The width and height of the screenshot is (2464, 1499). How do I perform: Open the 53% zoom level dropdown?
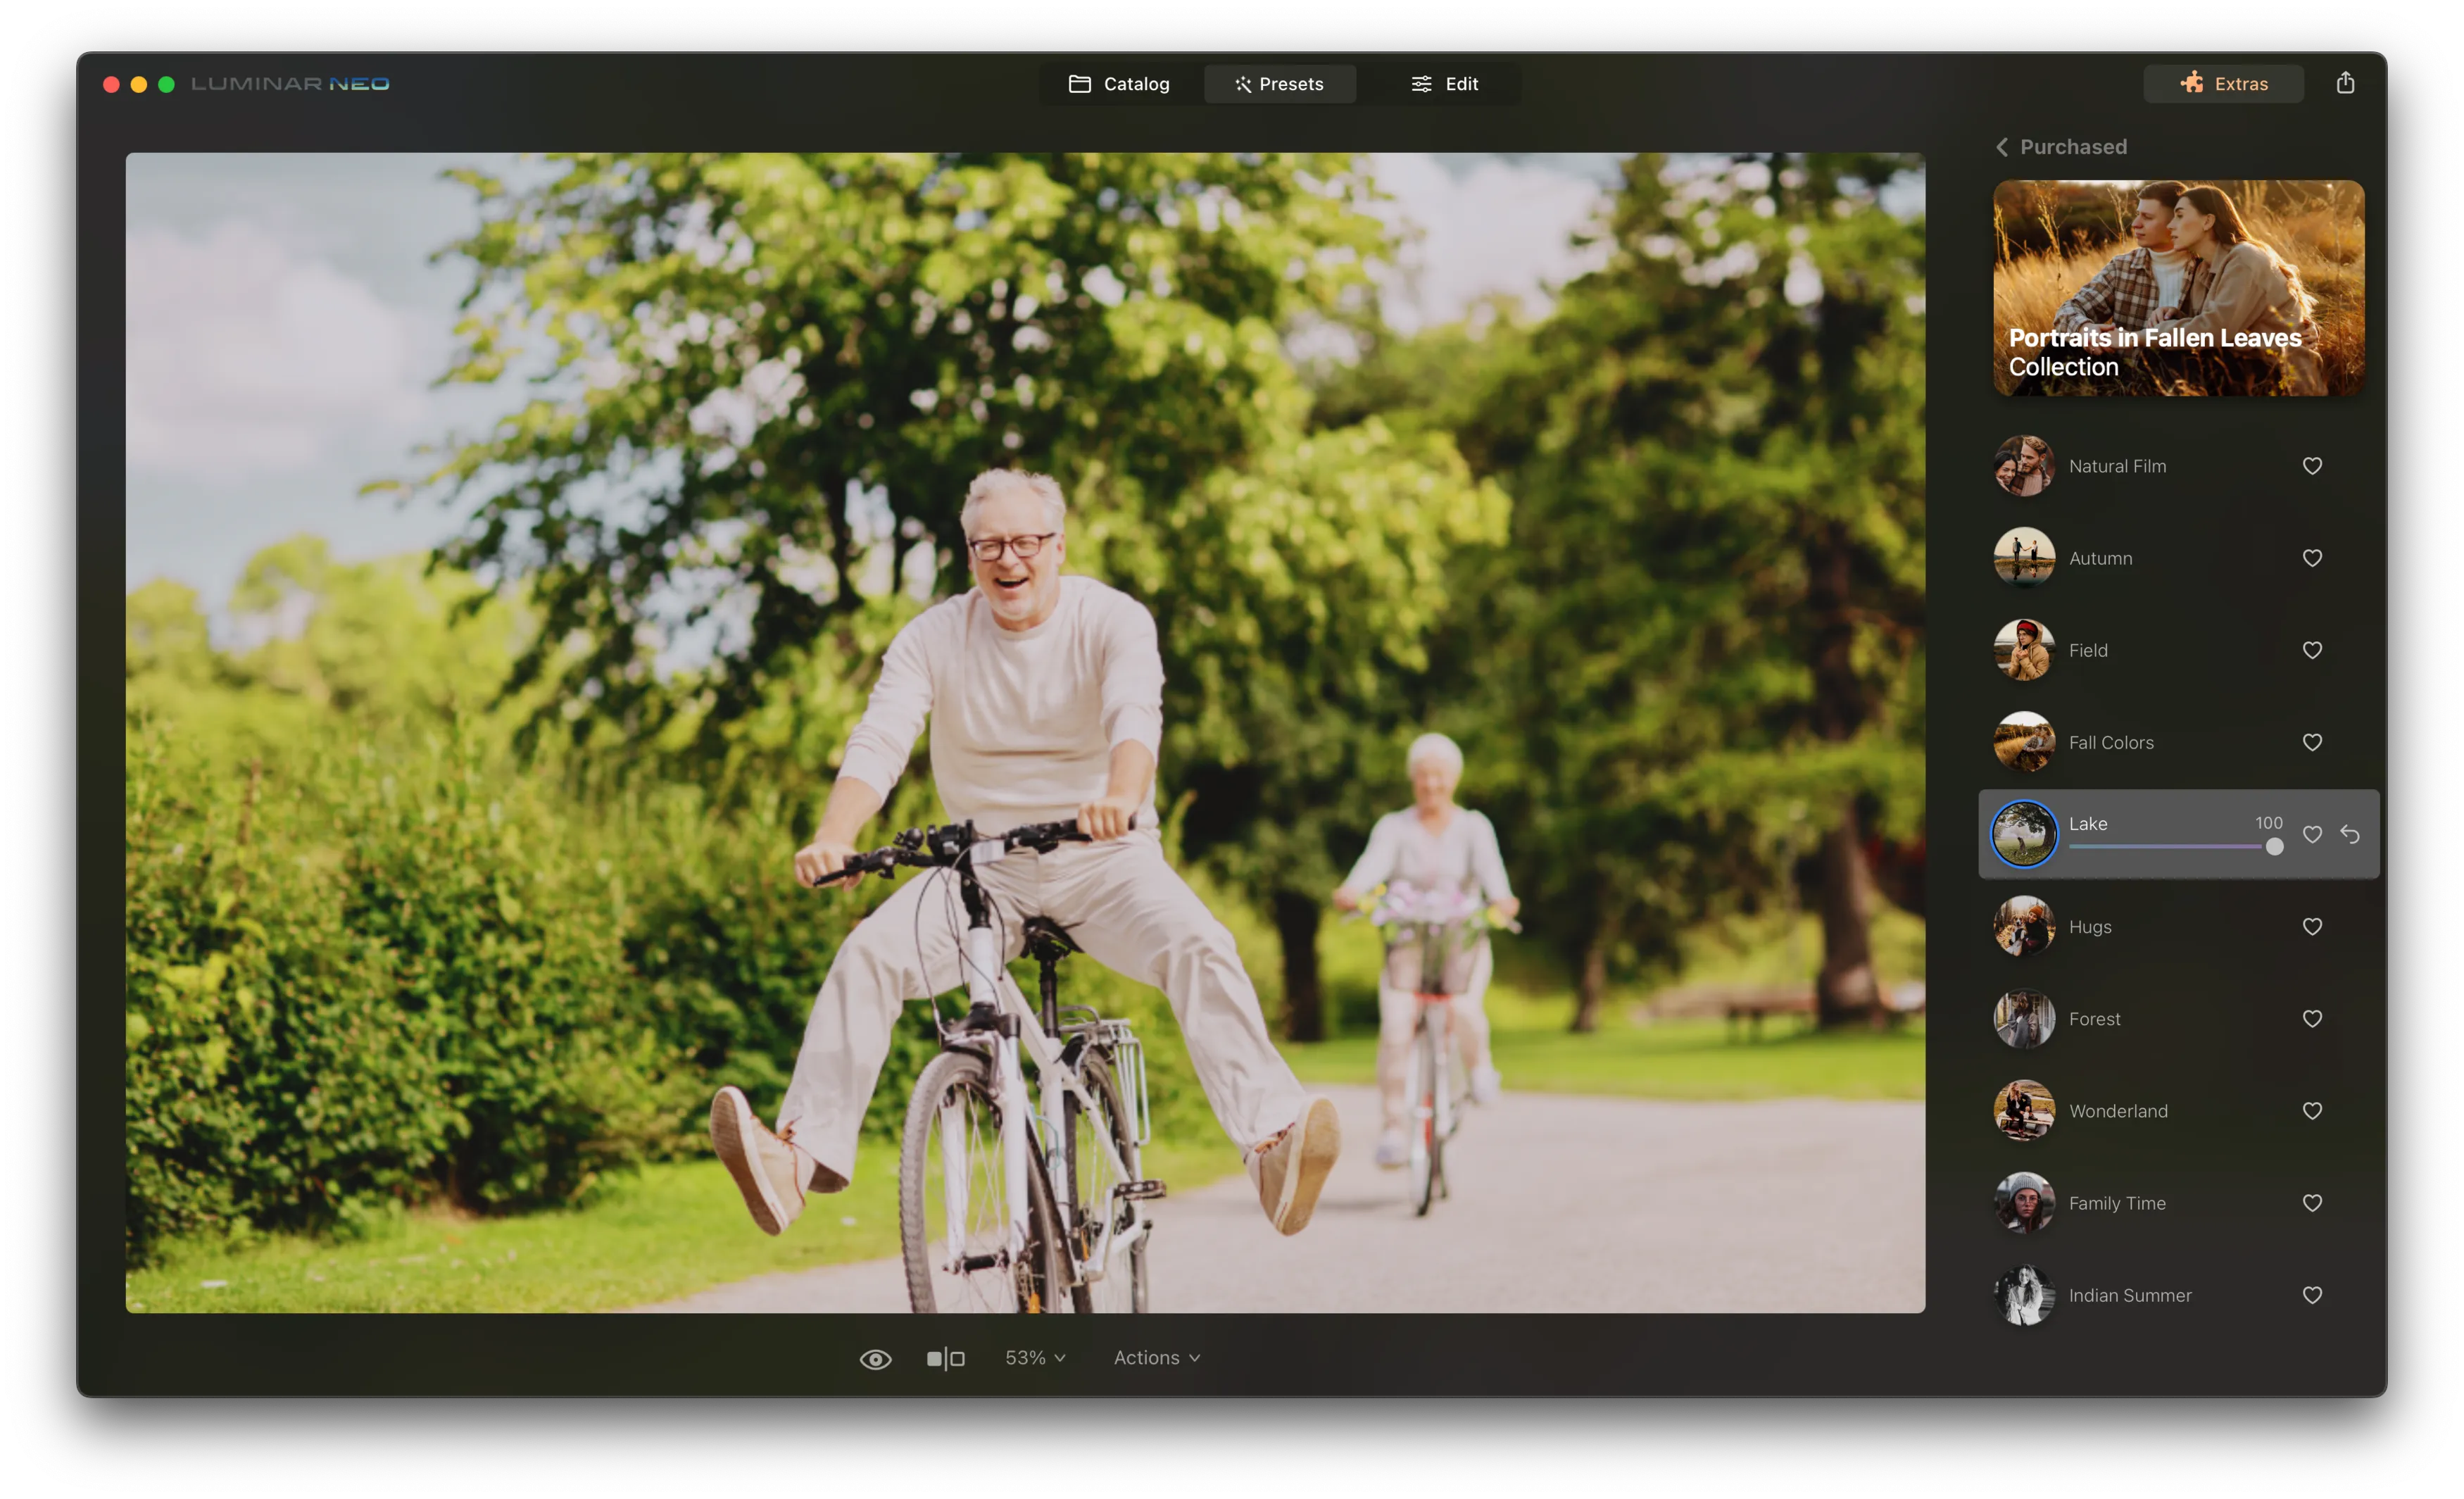1035,1358
